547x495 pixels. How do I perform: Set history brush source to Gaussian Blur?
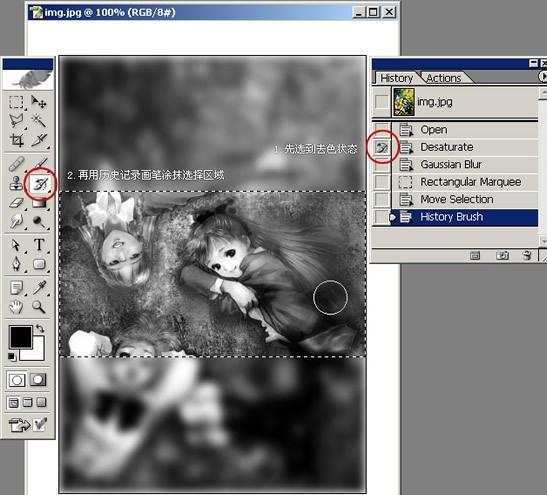(x=381, y=164)
